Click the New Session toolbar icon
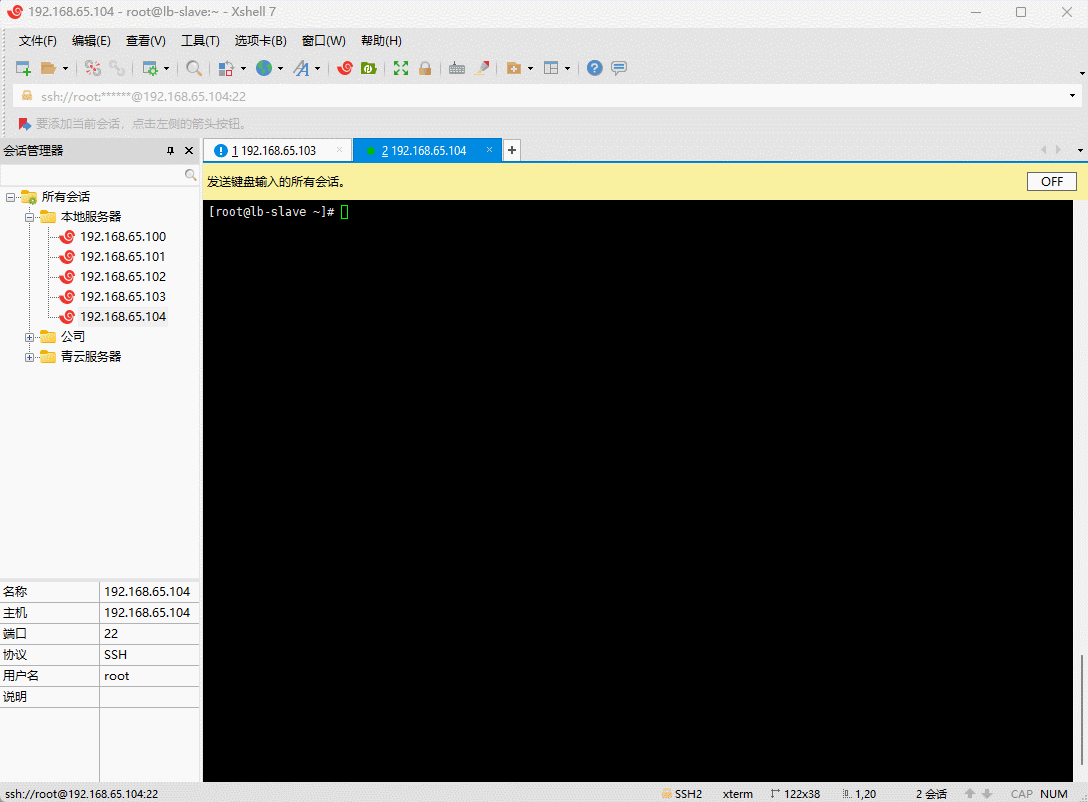 (23, 68)
